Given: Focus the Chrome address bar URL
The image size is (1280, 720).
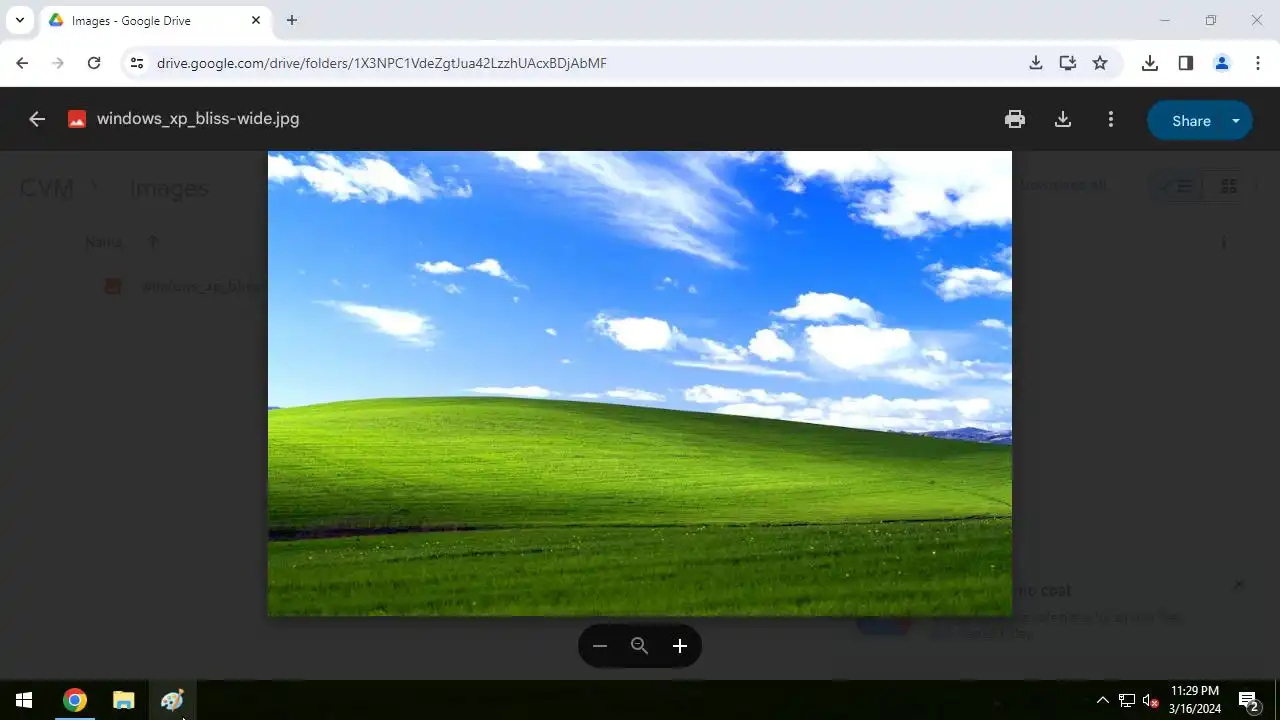Looking at the screenshot, I should [382, 63].
